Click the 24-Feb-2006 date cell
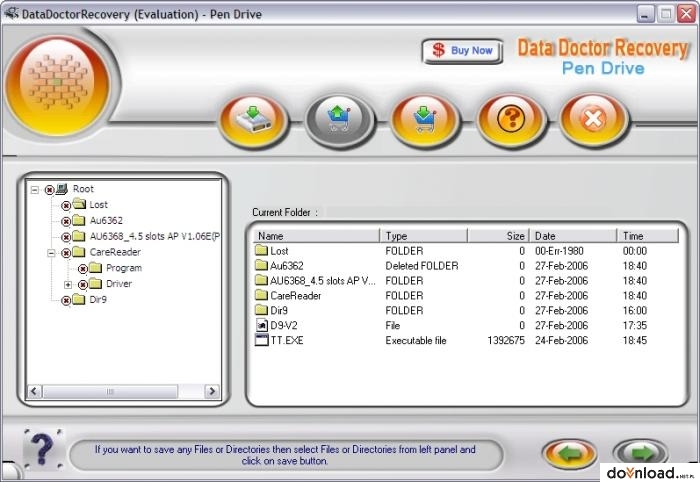The width and height of the screenshot is (700, 482). pos(562,341)
